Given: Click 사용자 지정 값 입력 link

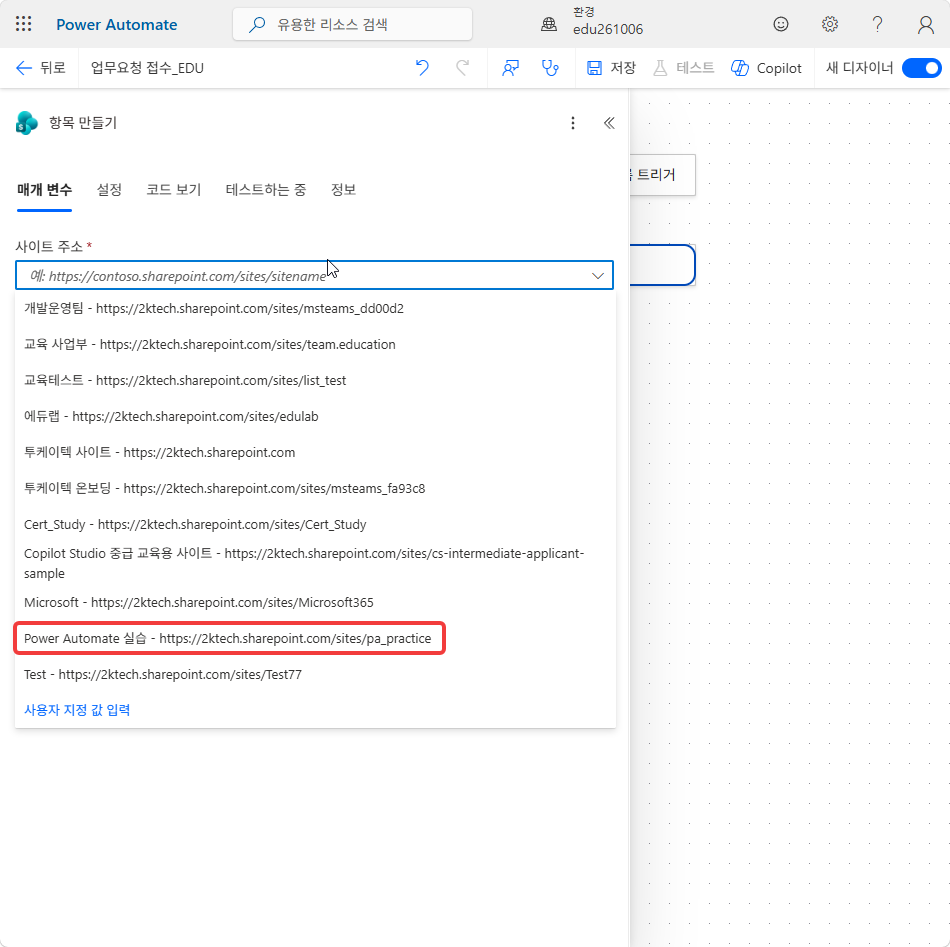Looking at the screenshot, I should pyautogui.click(x=77, y=709).
